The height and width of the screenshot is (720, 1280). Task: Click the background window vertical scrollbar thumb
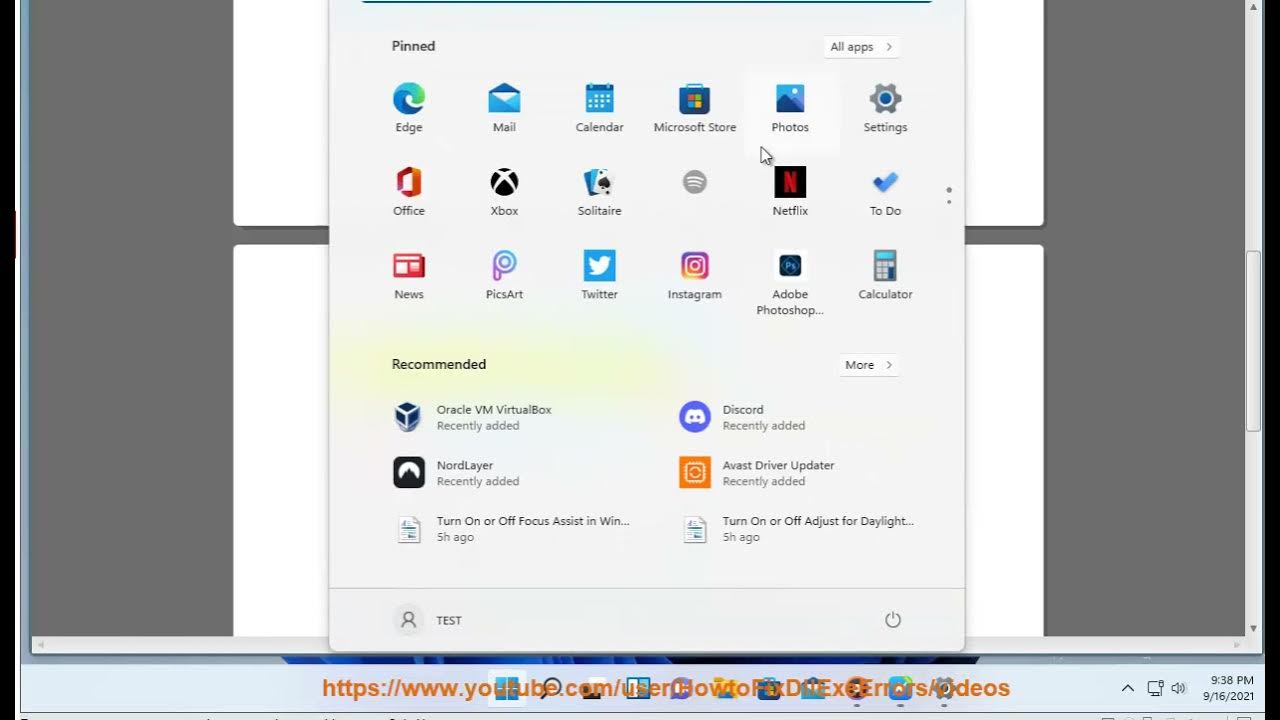[x=1253, y=340]
